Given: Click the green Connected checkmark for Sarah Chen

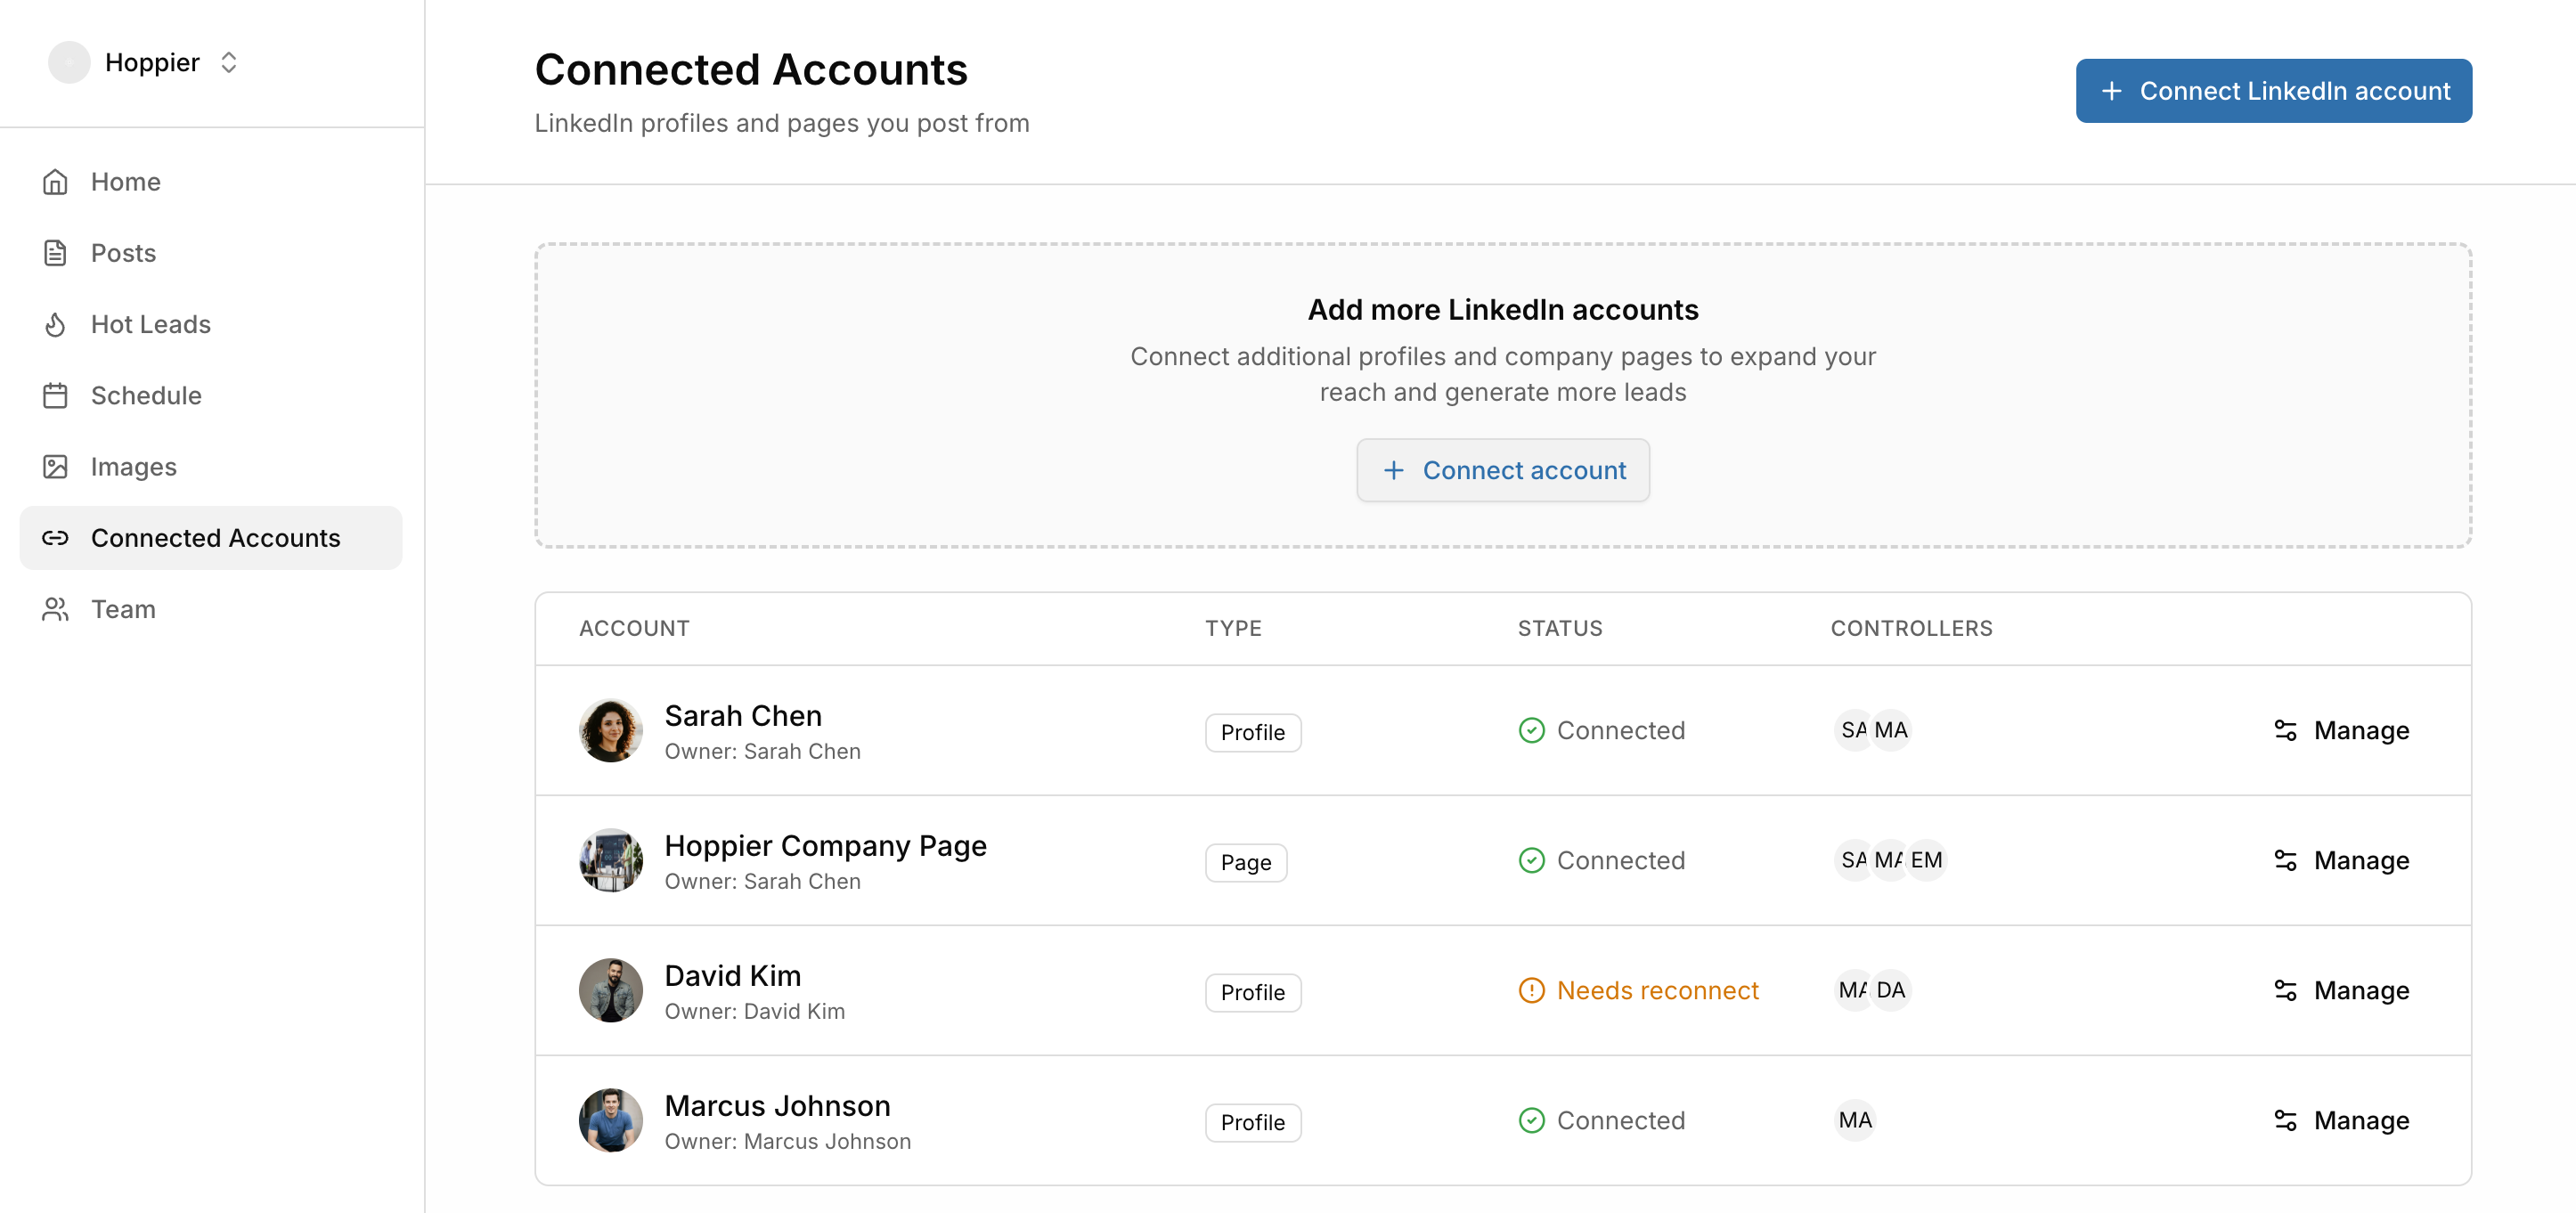Looking at the screenshot, I should [x=1531, y=730].
